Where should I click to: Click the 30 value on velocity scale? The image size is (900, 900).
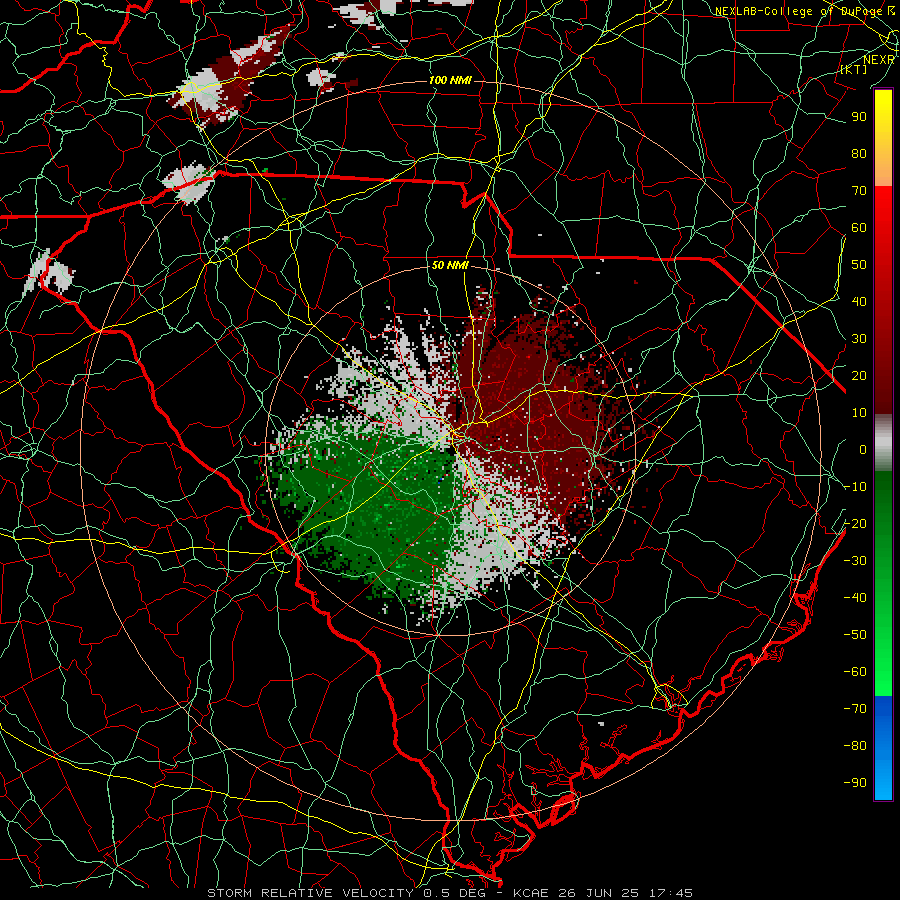click(x=859, y=339)
